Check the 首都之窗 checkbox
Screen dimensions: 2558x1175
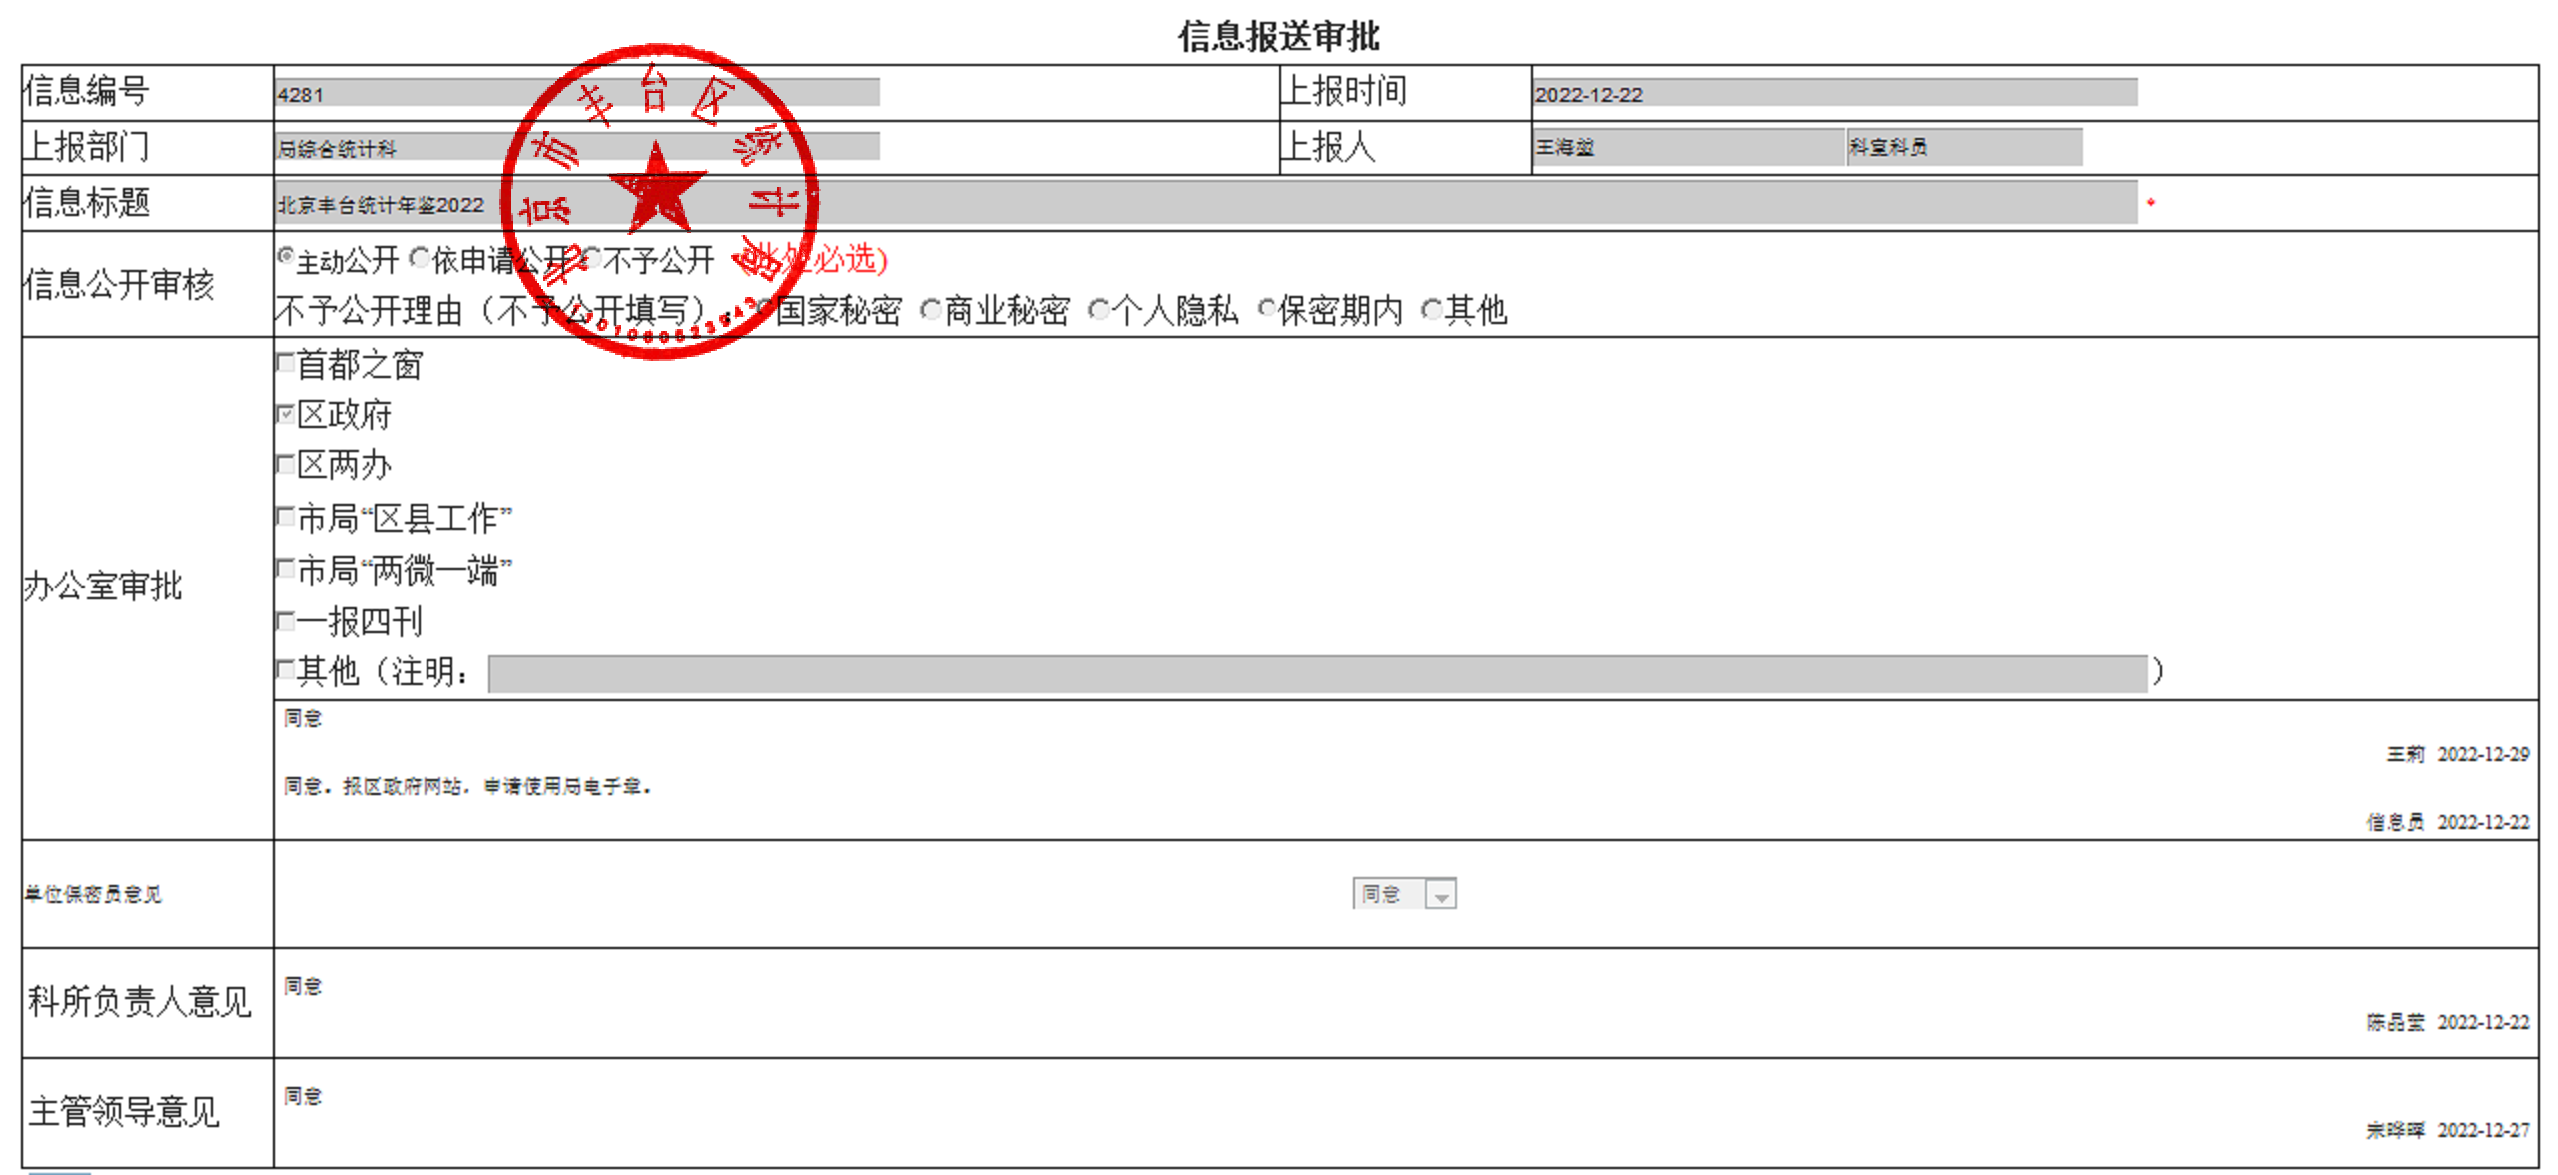pos(286,363)
